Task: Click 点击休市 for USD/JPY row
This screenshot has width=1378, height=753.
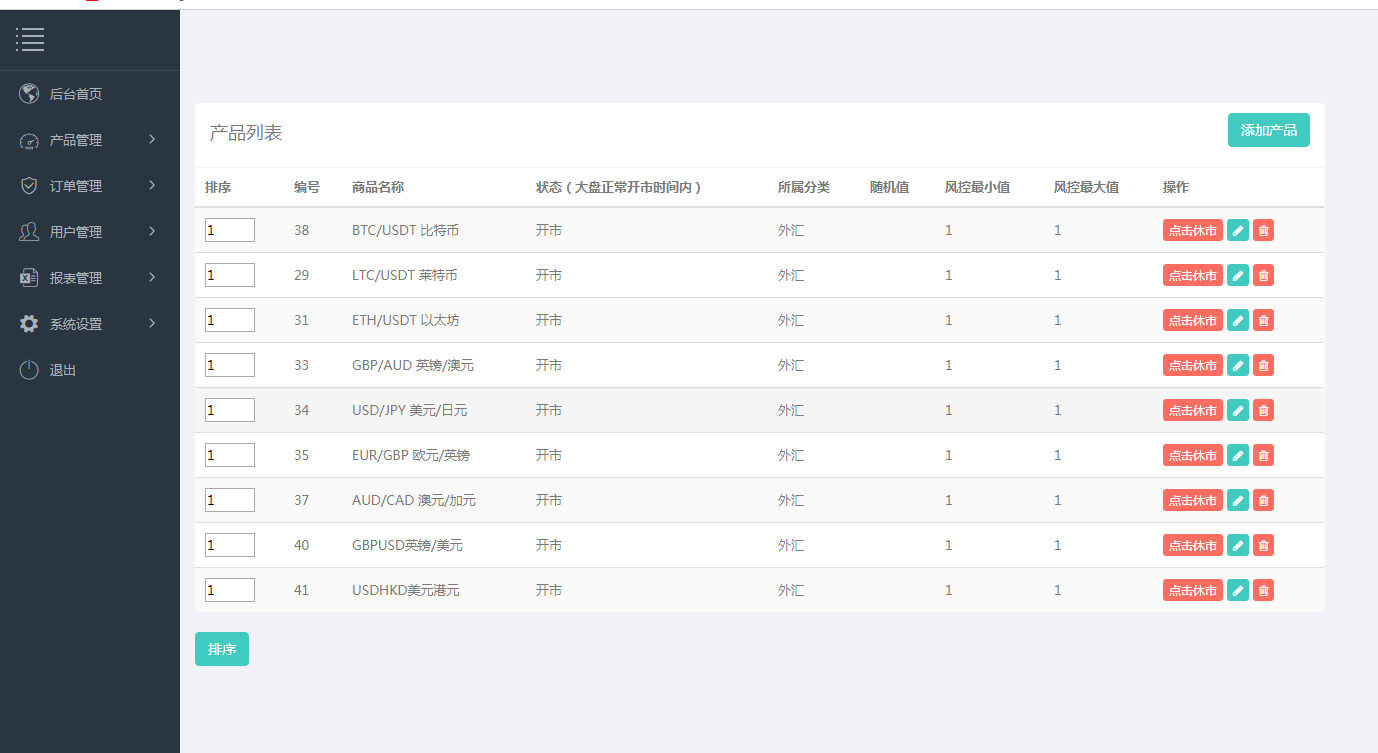Action: pos(1193,410)
